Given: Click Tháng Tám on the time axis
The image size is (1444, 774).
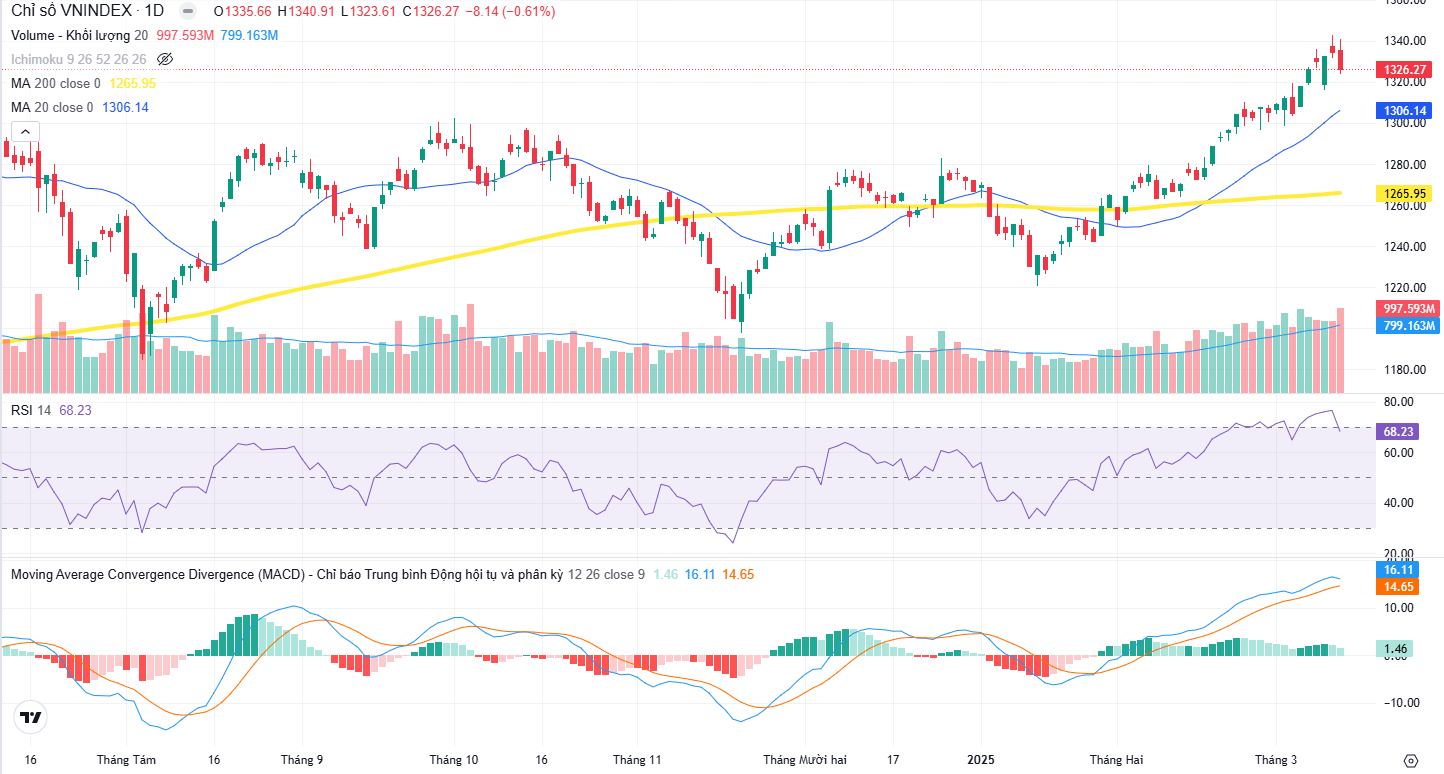Looking at the screenshot, I should [126, 760].
